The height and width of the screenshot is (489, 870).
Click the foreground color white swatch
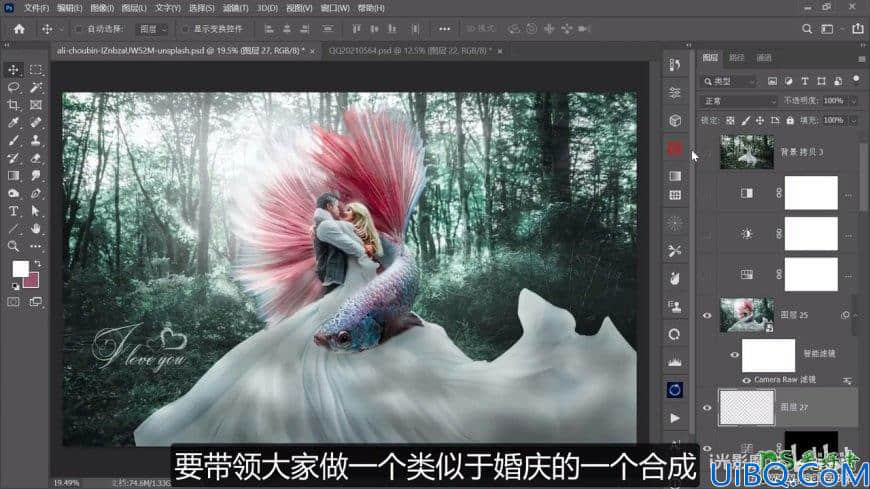[19, 268]
